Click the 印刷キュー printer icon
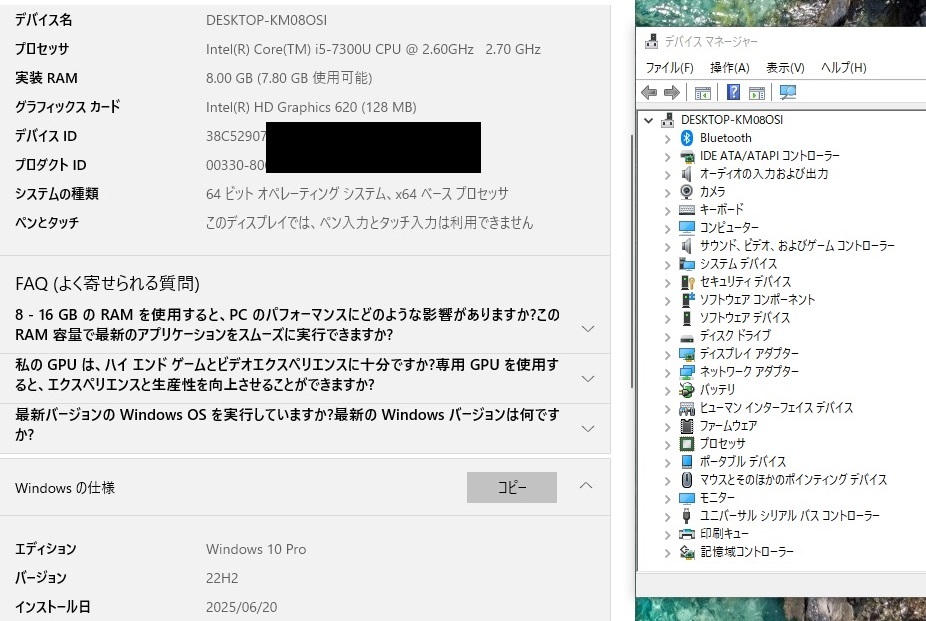 [686, 534]
